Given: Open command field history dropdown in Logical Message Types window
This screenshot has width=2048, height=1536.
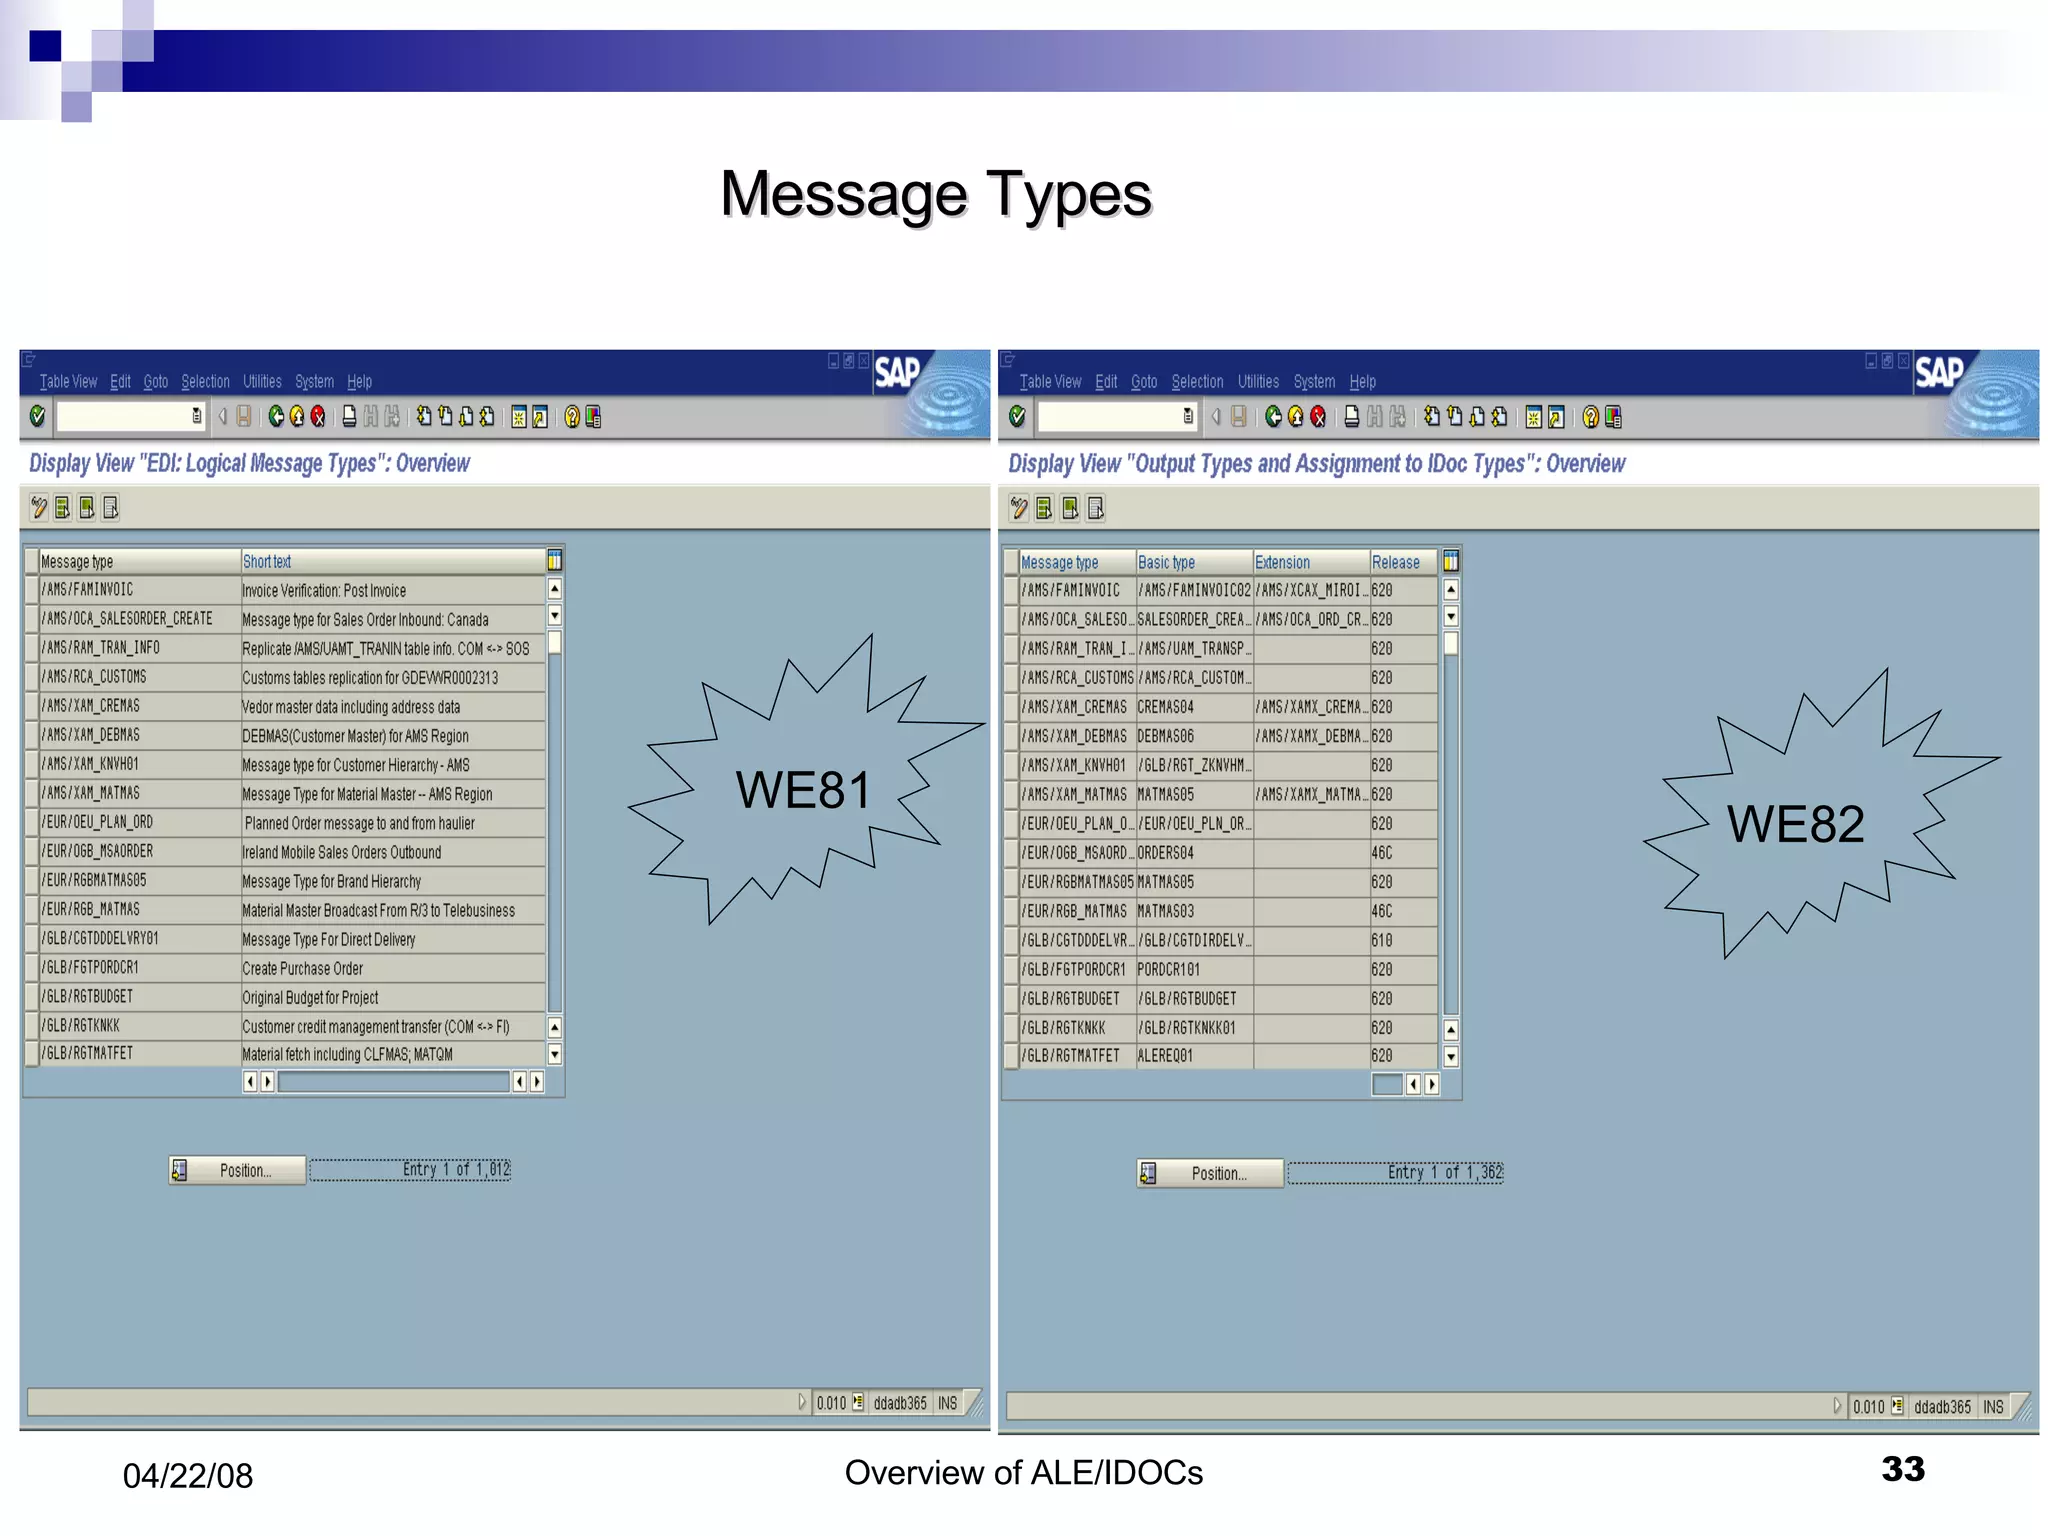Looking at the screenshot, I should [x=197, y=416].
